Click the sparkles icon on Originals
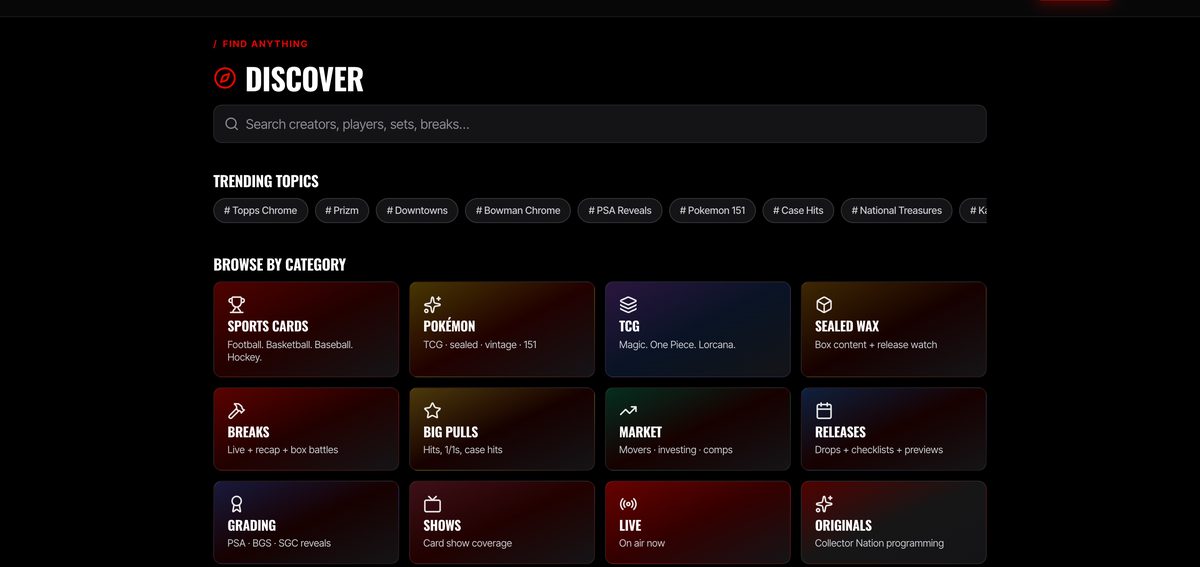The height and width of the screenshot is (567, 1200). tap(824, 504)
